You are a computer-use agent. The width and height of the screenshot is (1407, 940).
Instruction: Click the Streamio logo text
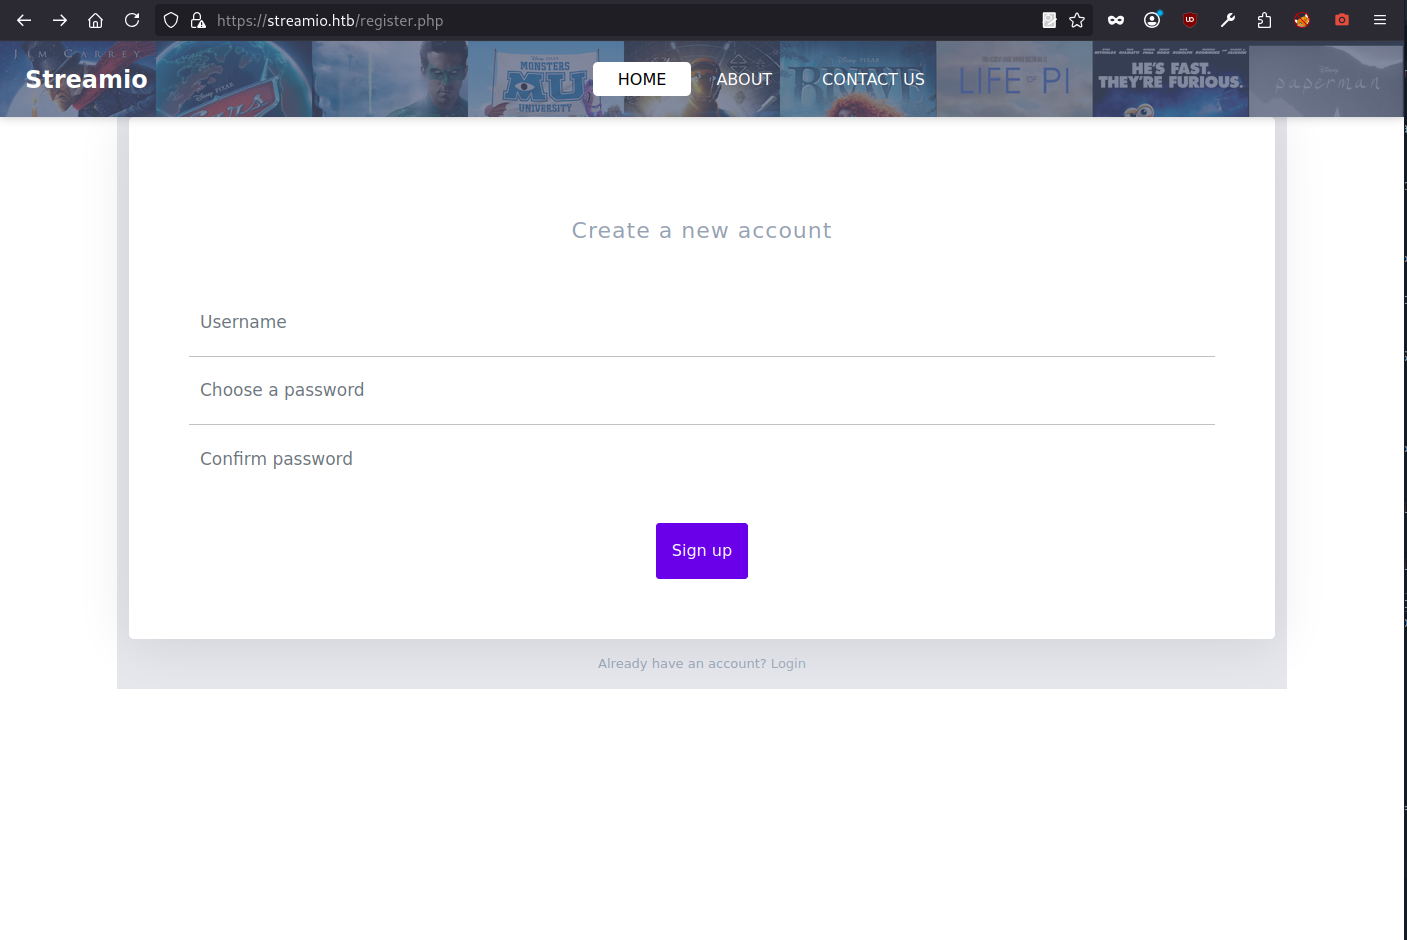86,79
